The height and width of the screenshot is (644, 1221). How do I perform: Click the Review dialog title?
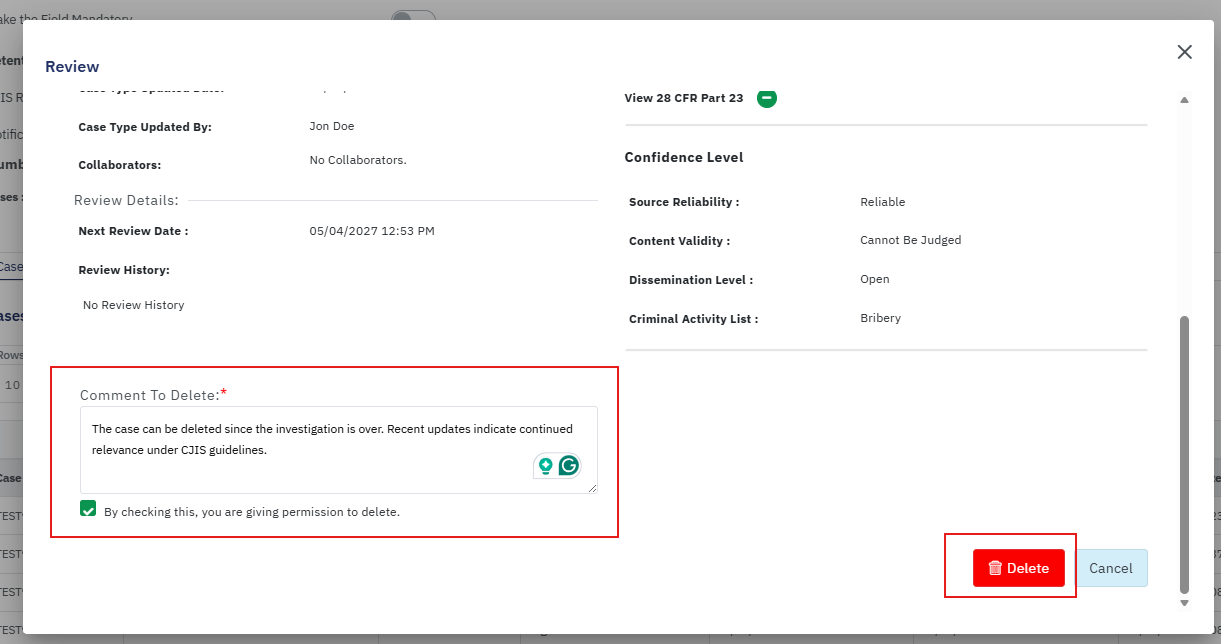[72, 67]
